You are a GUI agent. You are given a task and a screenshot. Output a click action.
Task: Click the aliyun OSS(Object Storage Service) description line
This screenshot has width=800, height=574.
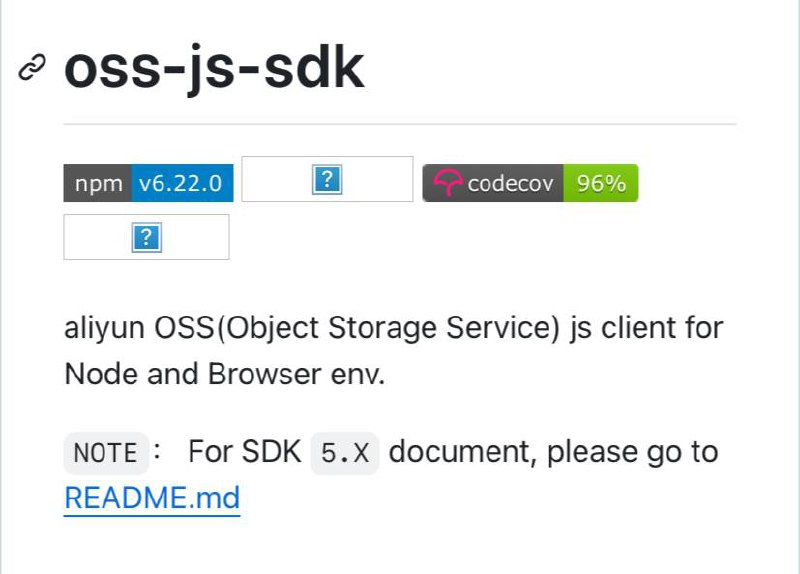pos(394,328)
